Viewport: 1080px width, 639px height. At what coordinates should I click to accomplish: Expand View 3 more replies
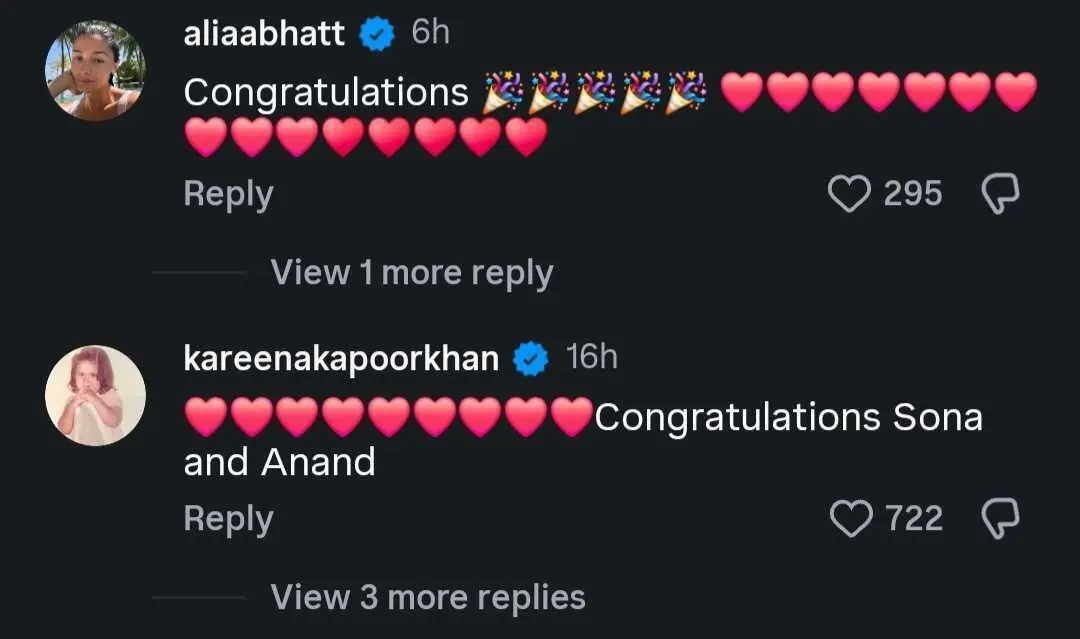click(x=428, y=597)
